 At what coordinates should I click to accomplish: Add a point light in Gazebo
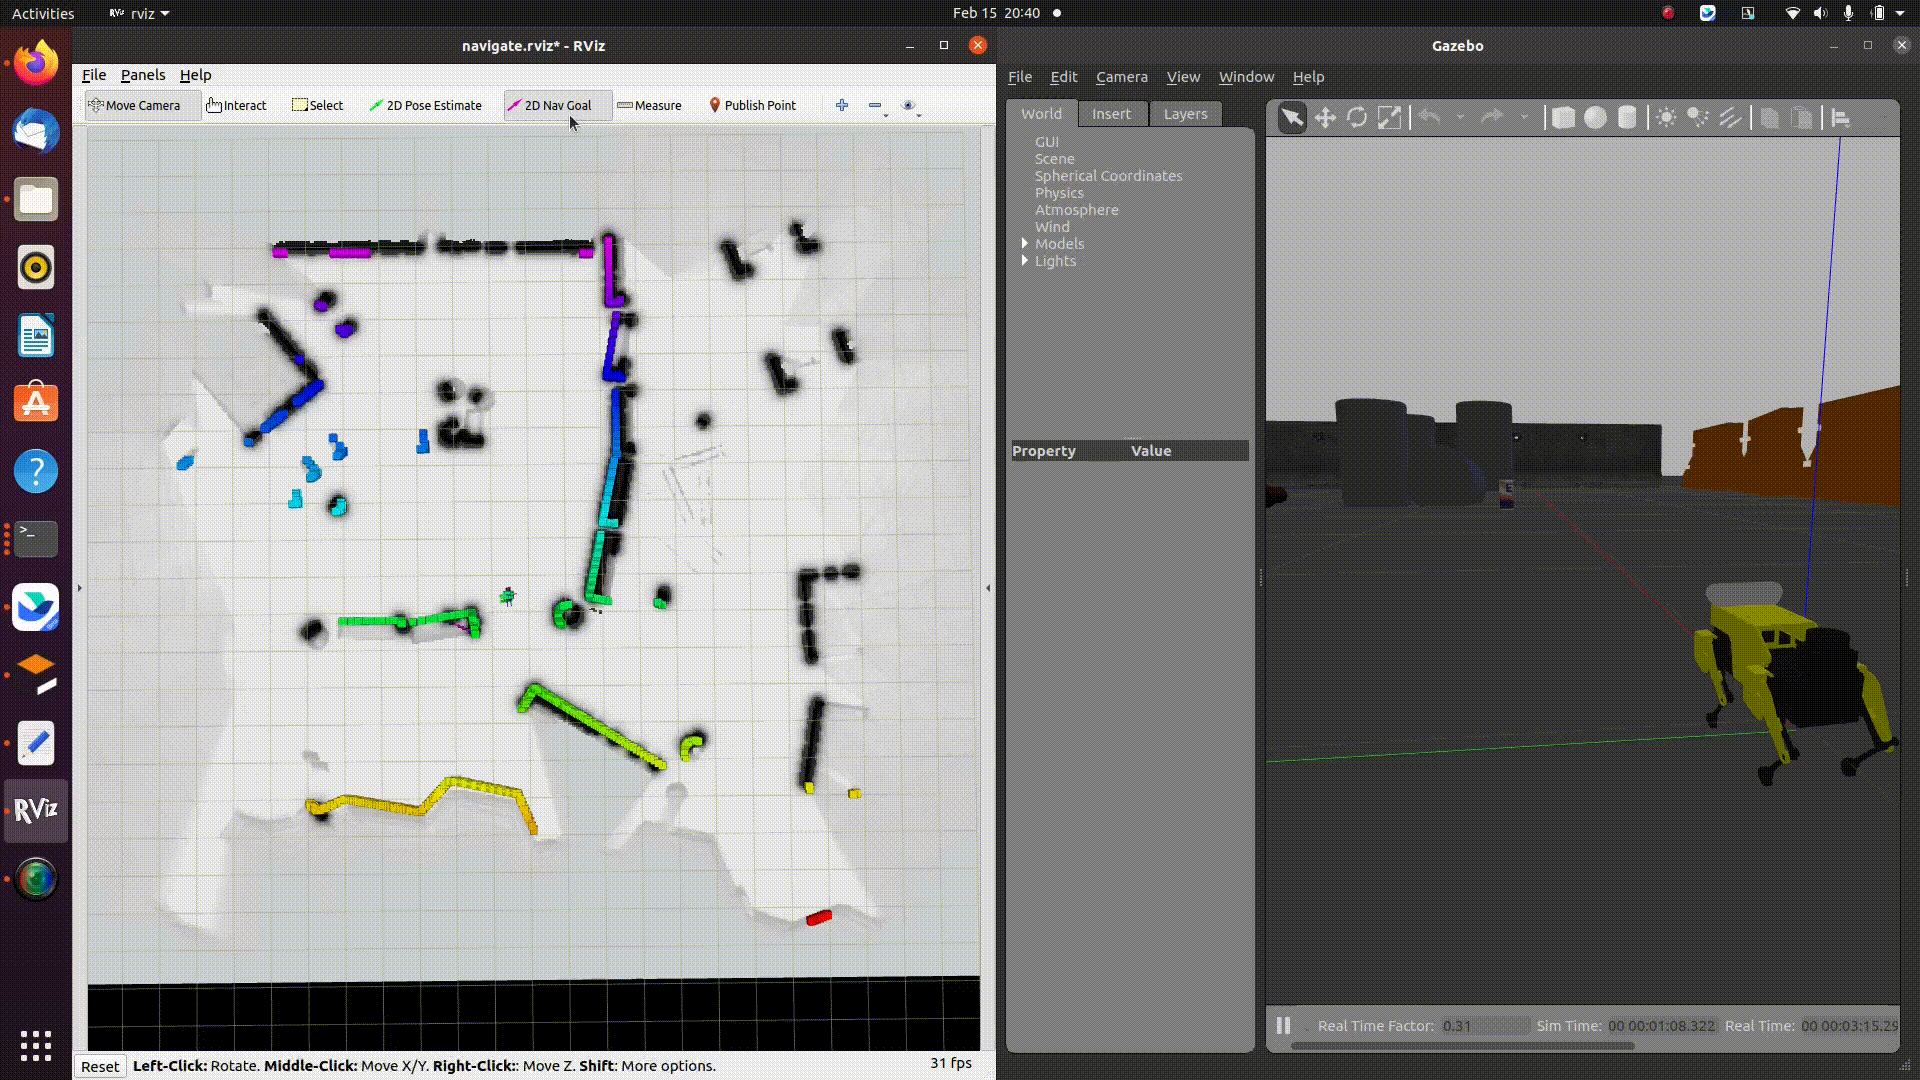point(1666,118)
